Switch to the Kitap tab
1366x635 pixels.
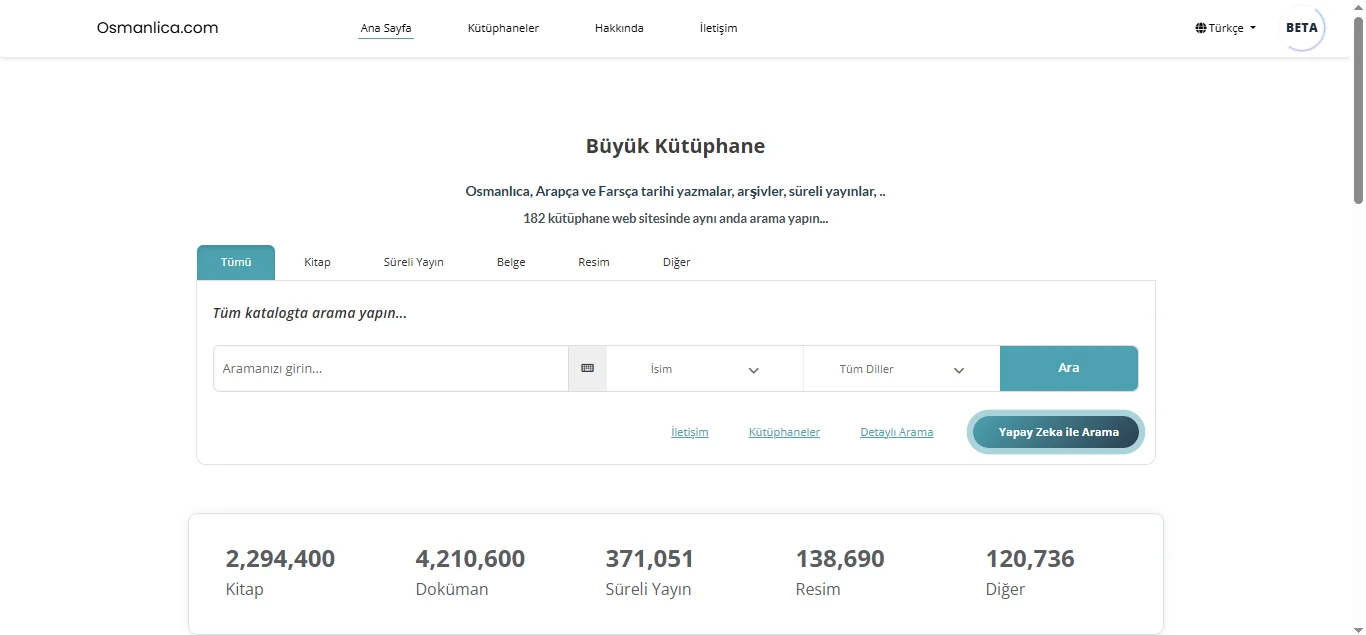pyautogui.click(x=317, y=262)
